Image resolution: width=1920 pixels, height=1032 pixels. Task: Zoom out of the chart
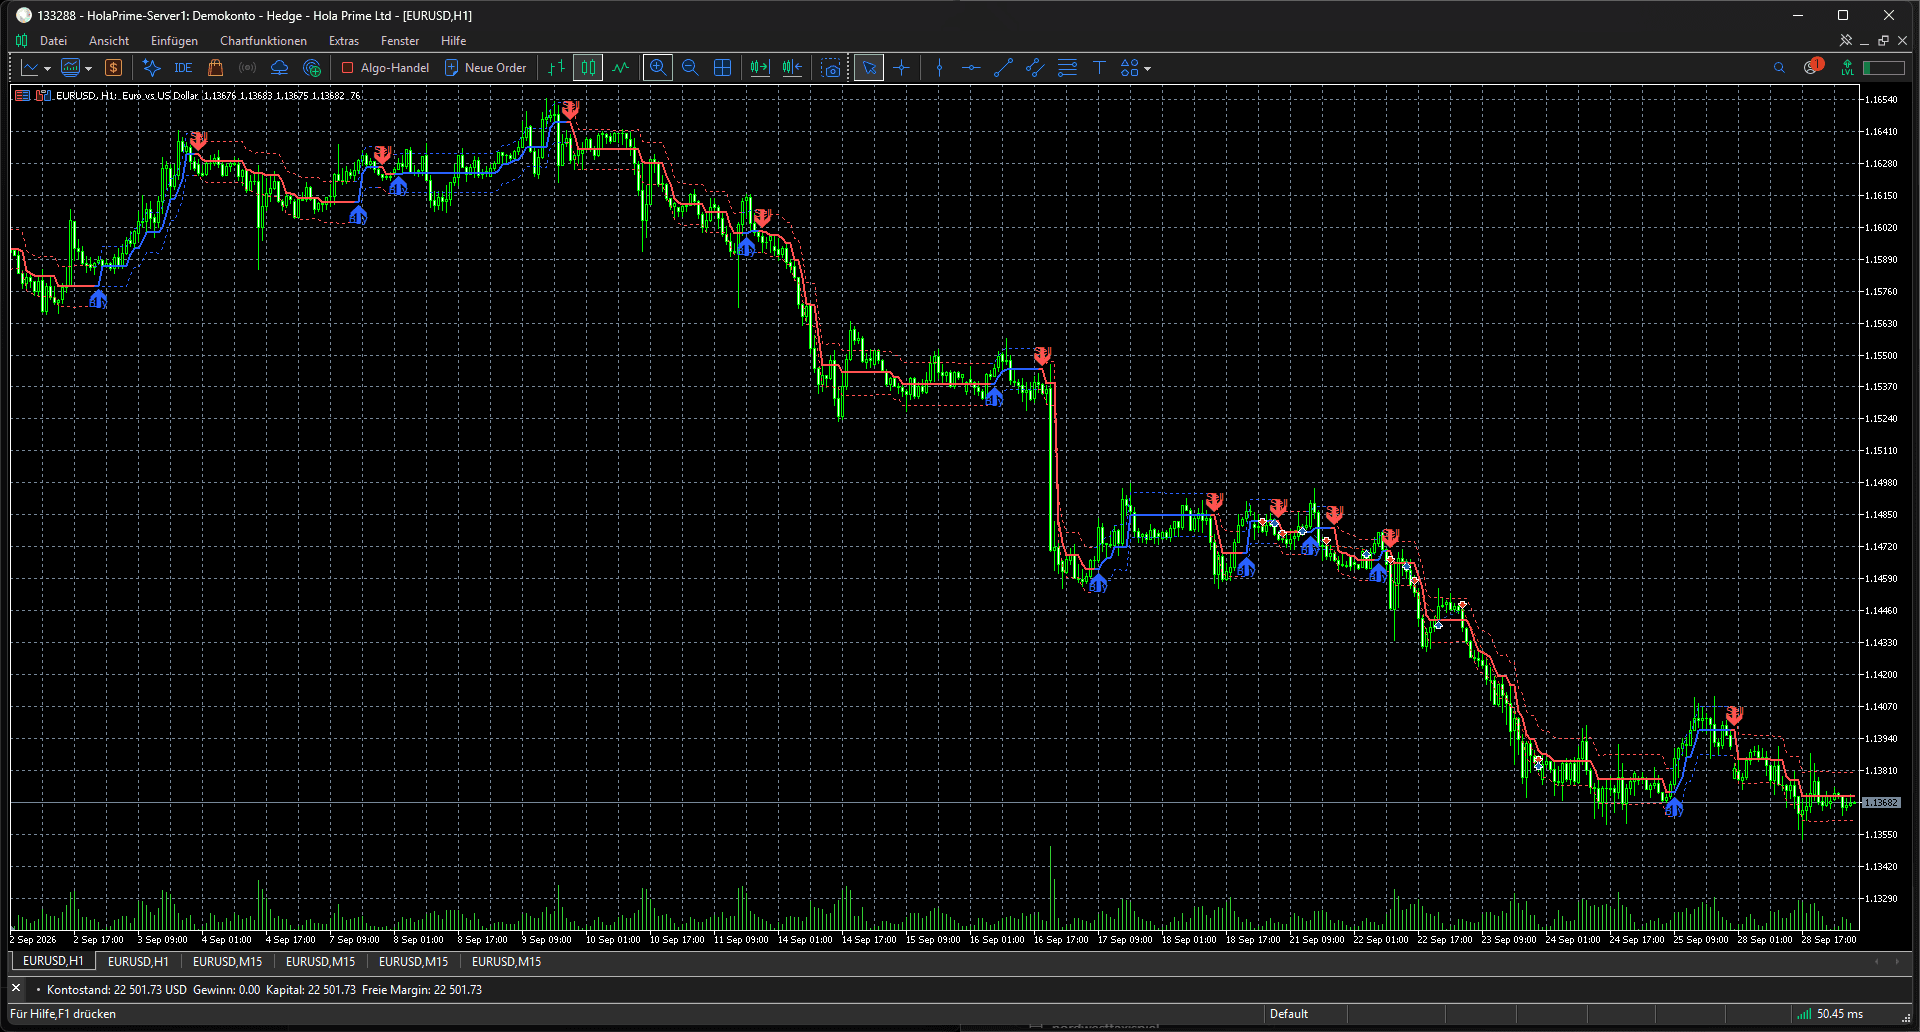(x=690, y=68)
